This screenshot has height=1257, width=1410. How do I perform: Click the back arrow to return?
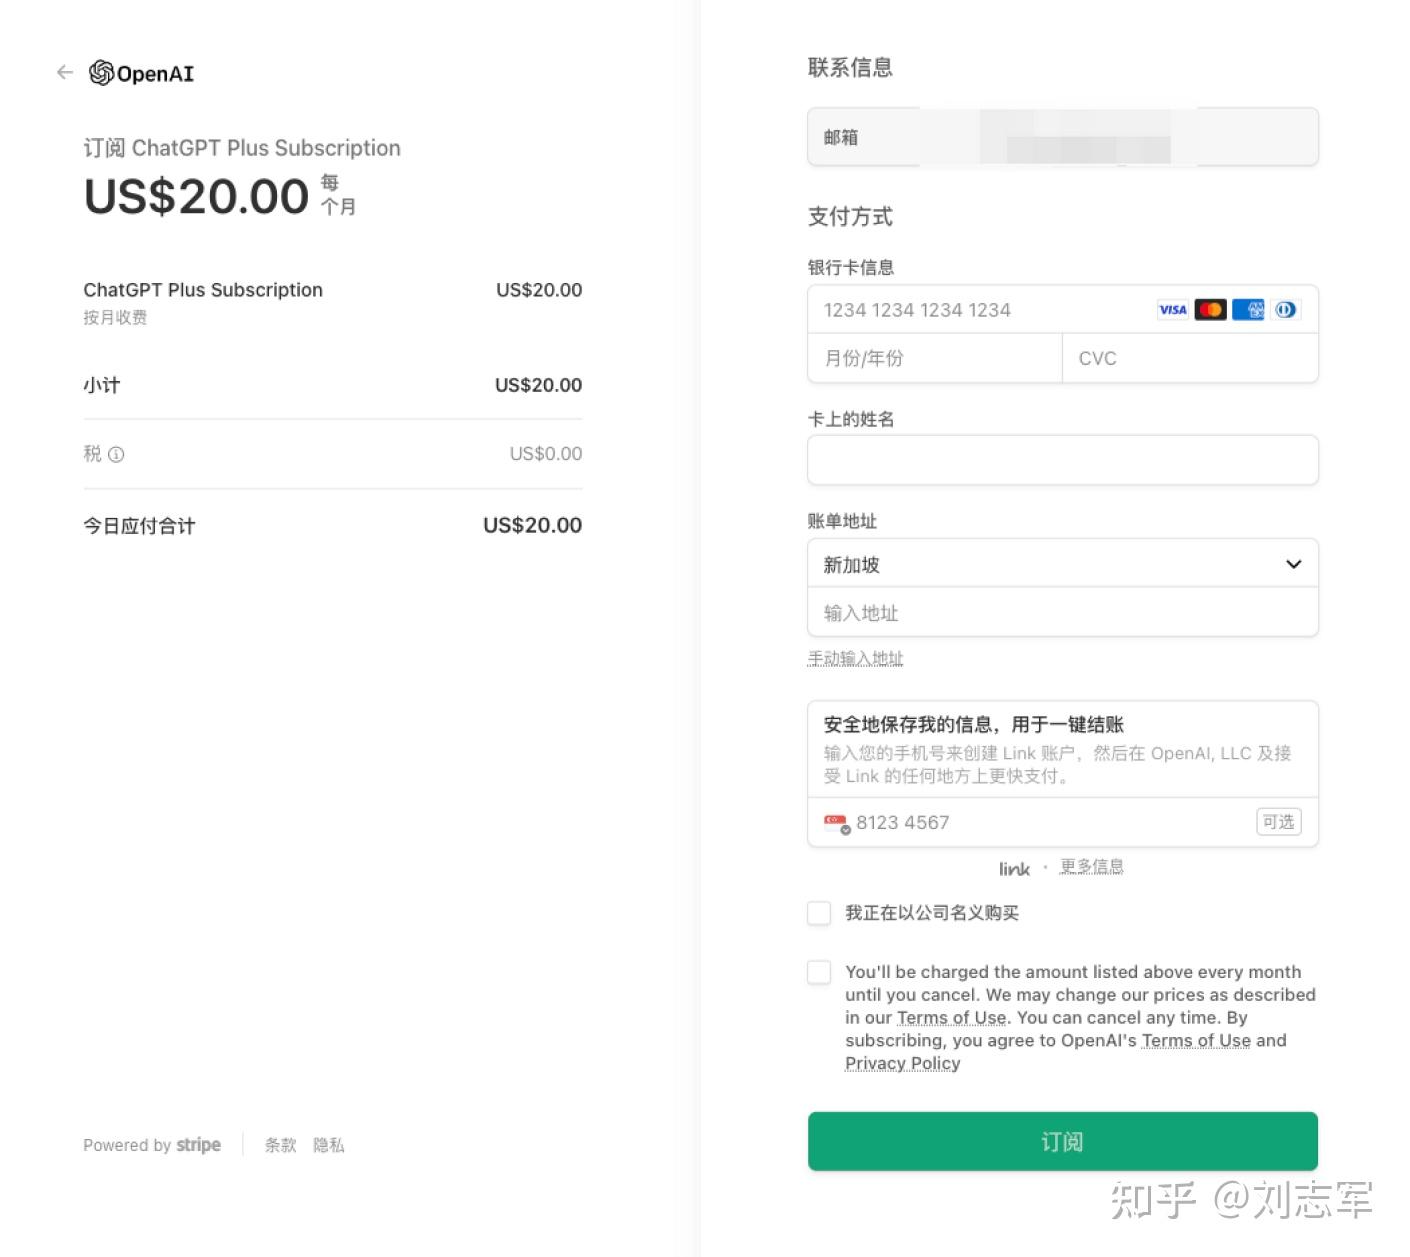[x=64, y=72]
